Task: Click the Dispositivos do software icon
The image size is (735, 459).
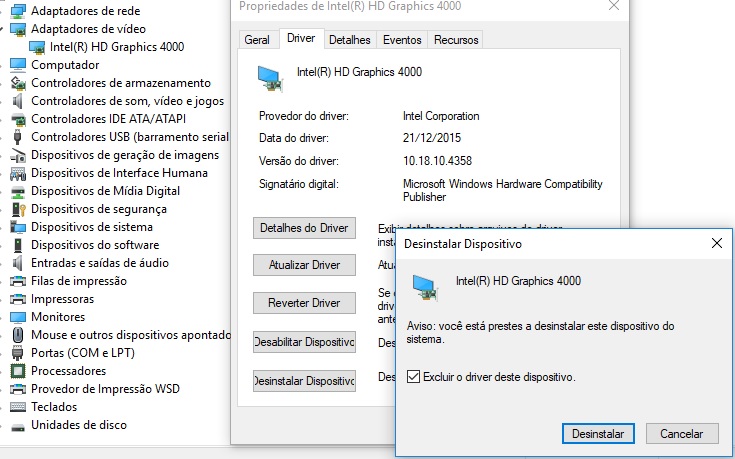Action: 18,245
